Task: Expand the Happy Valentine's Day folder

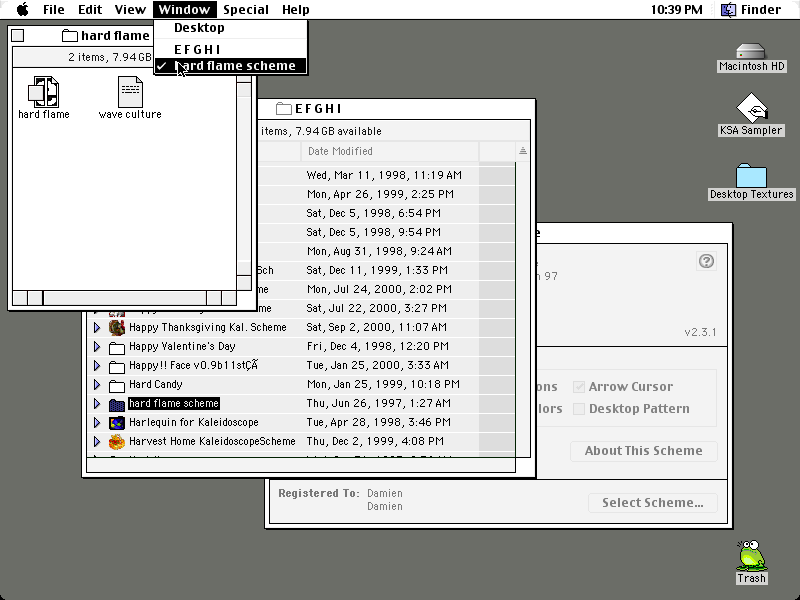Action: [96, 346]
